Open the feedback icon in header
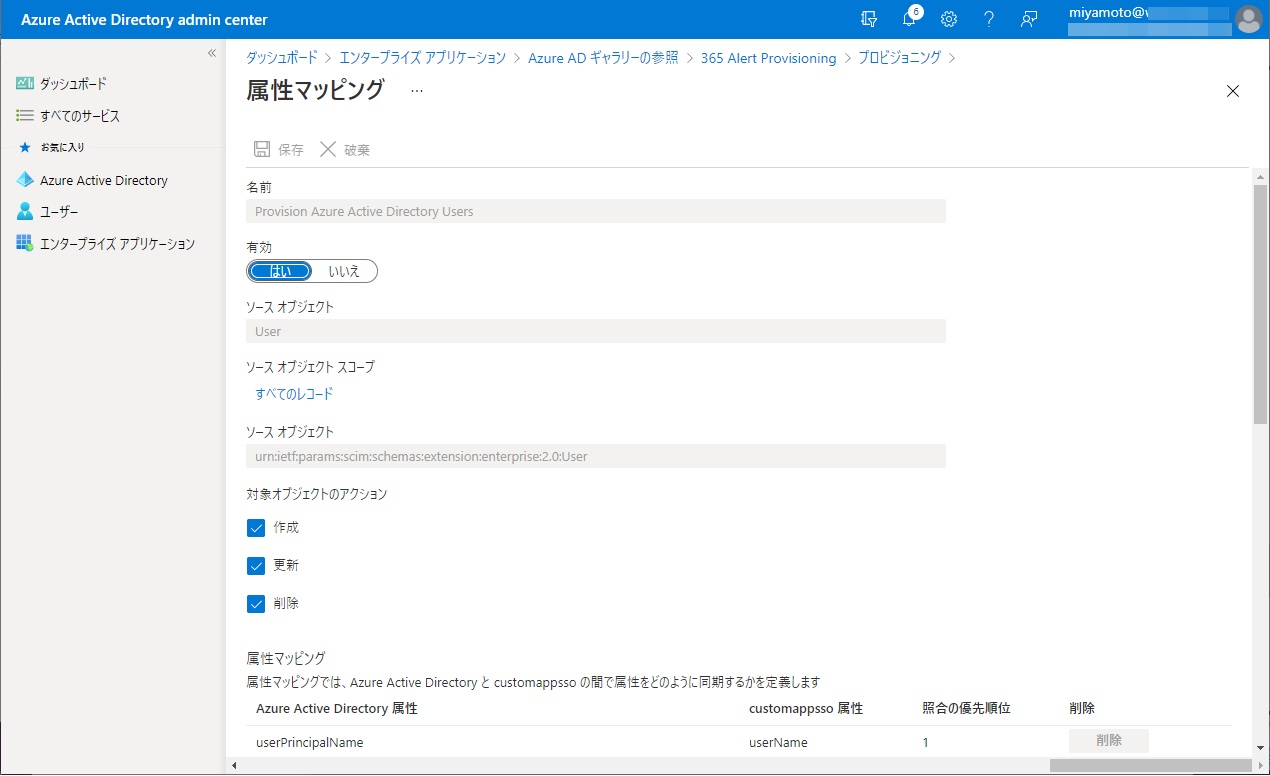The height and width of the screenshot is (776, 1270). [x=1028, y=19]
